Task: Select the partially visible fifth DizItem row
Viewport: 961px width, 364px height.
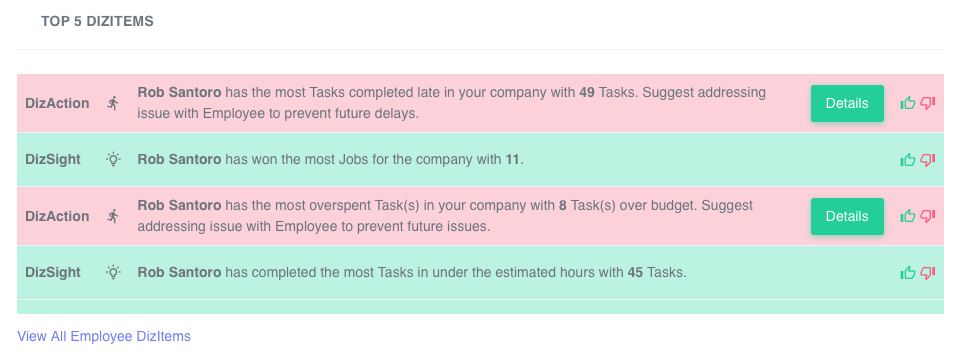Action: tap(480, 307)
